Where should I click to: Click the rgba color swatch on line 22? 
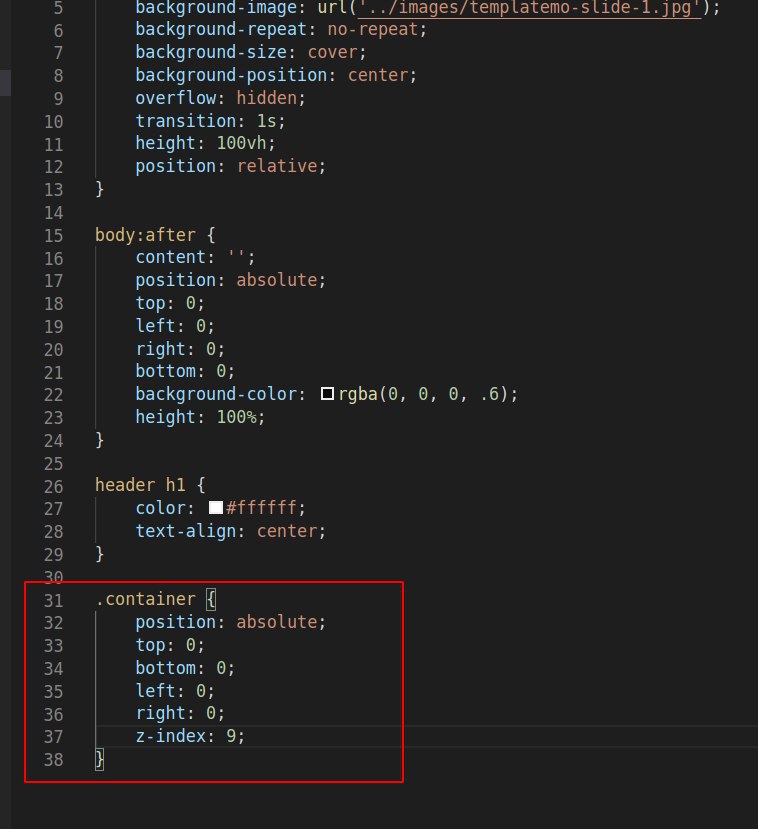point(327,394)
